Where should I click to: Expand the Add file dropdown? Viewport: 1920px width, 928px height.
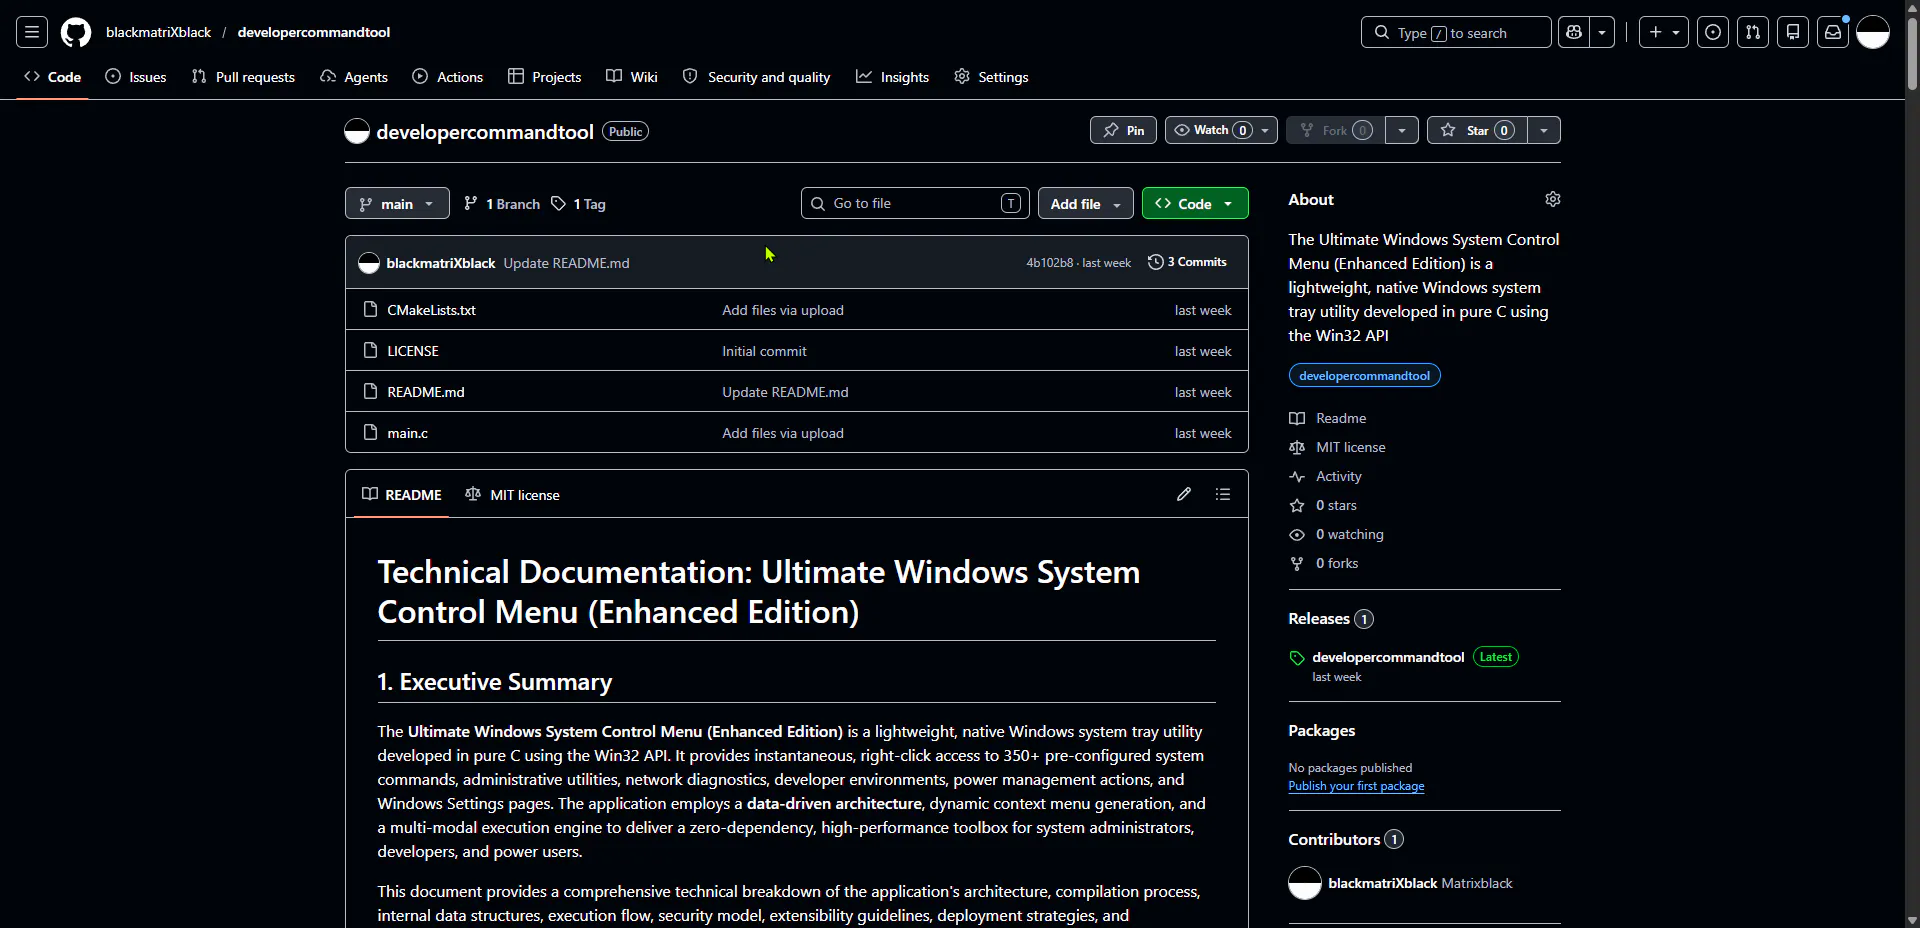pos(1086,204)
